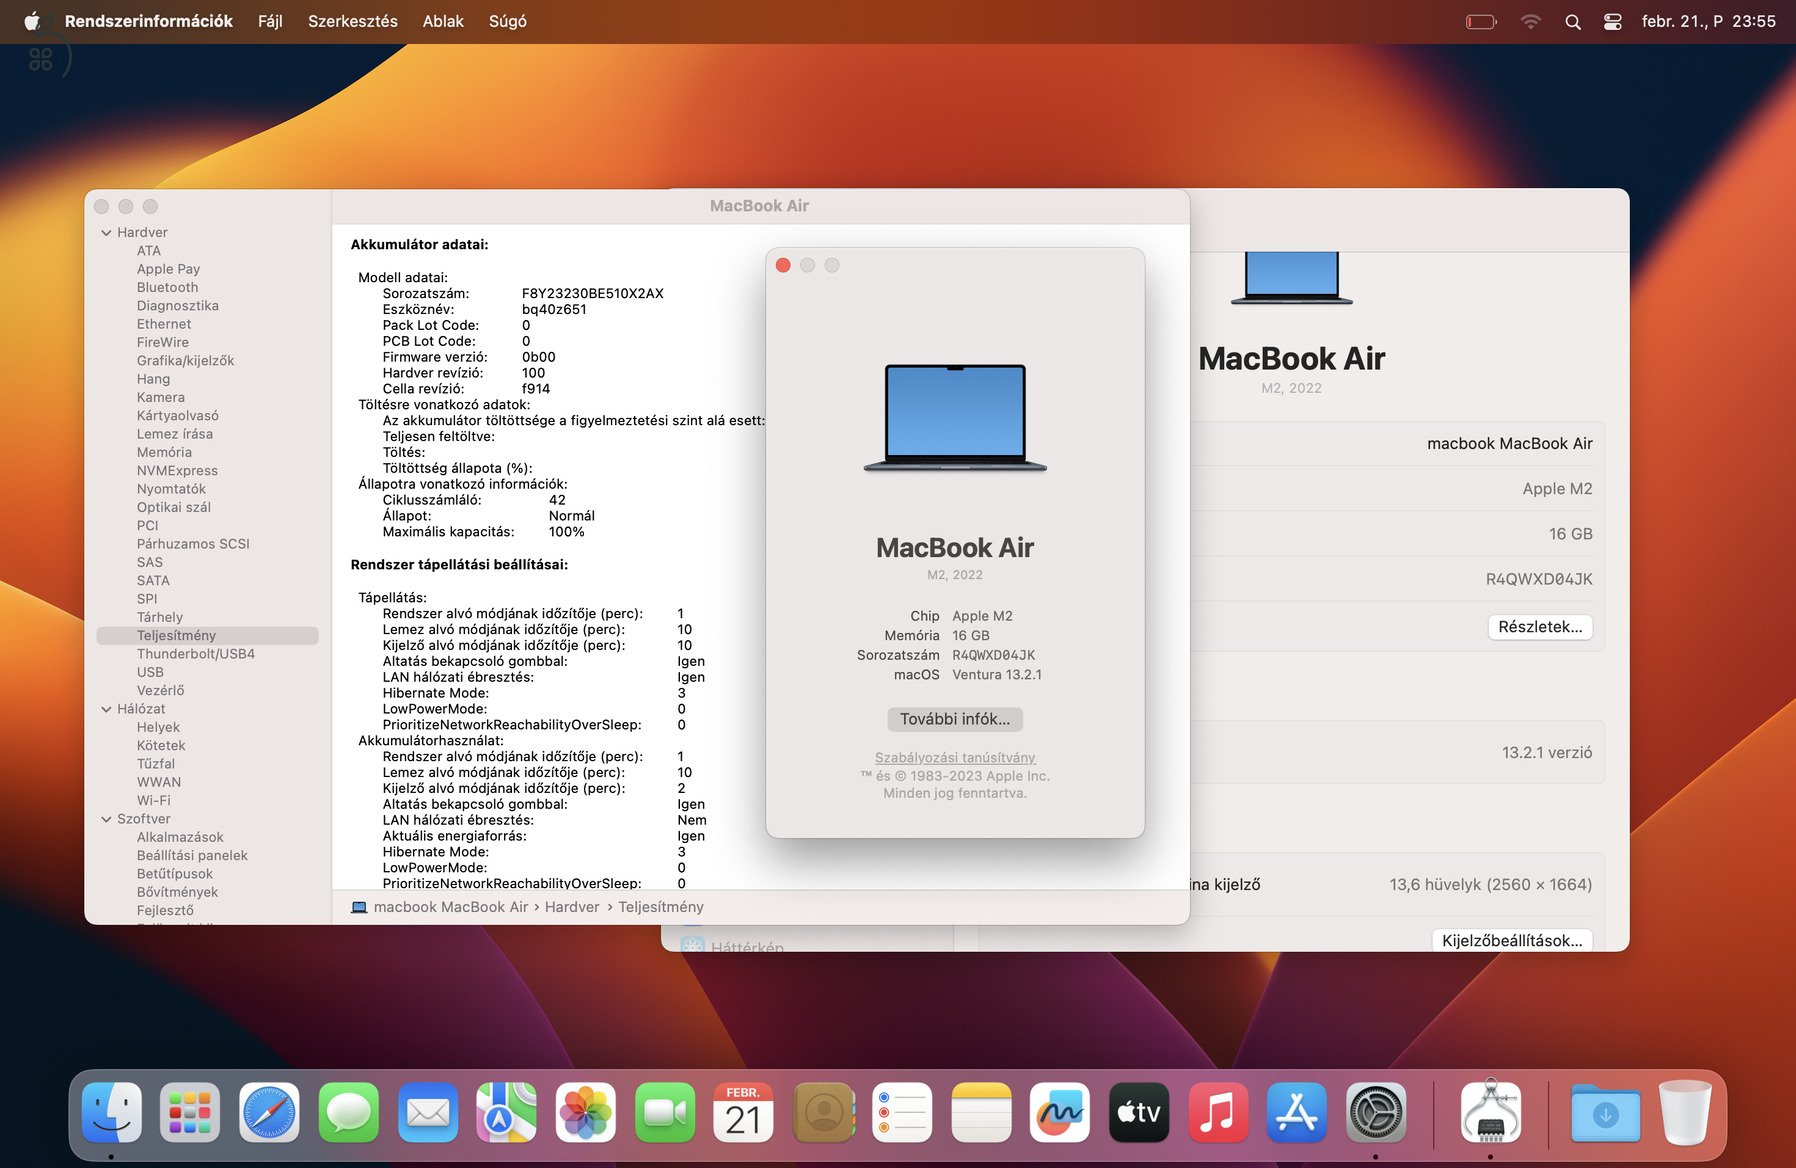1796x1168 pixels.
Task: Click Hardver in the bottom path bar
Action: coord(572,907)
